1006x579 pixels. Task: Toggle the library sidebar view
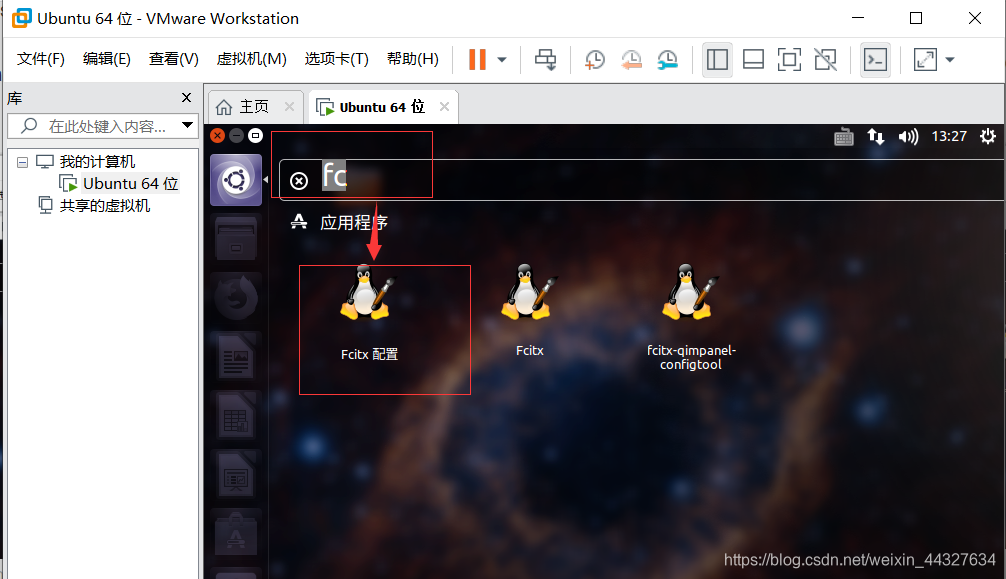[x=717, y=60]
